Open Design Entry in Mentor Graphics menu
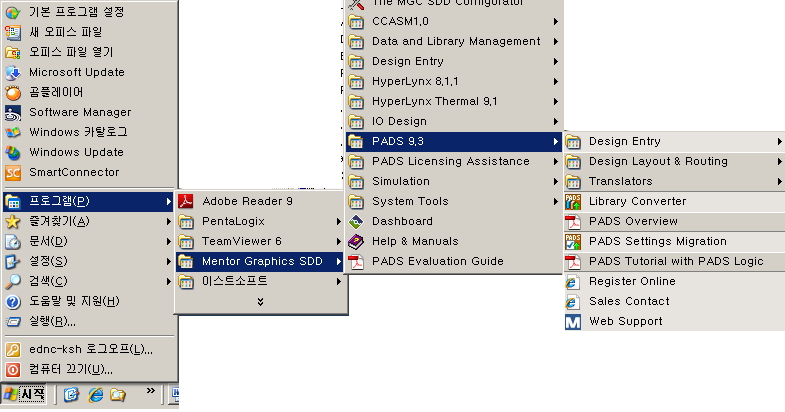The image size is (785, 412). [454, 62]
